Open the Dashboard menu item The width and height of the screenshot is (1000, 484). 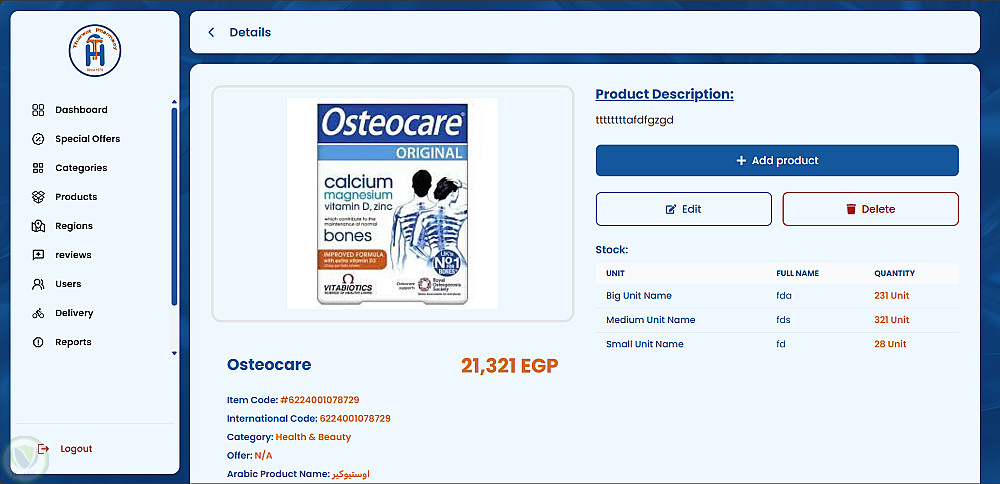[81, 110]
